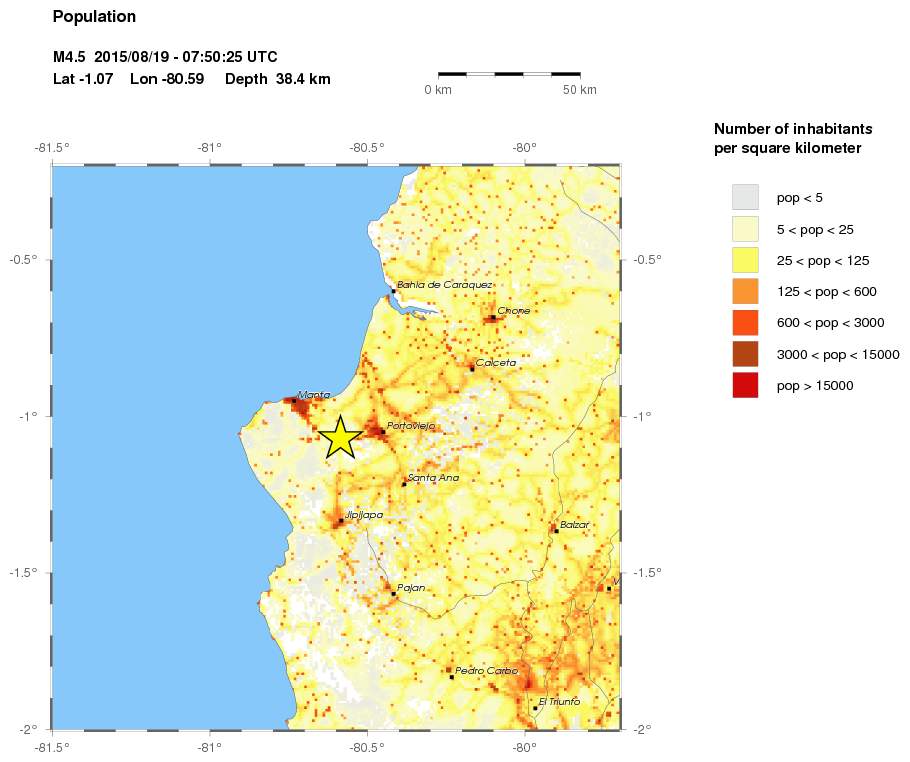The image size is (910, 762).
Task: Click the '600 < pop < 3000' legend text
Action: [x=830, y=323]
